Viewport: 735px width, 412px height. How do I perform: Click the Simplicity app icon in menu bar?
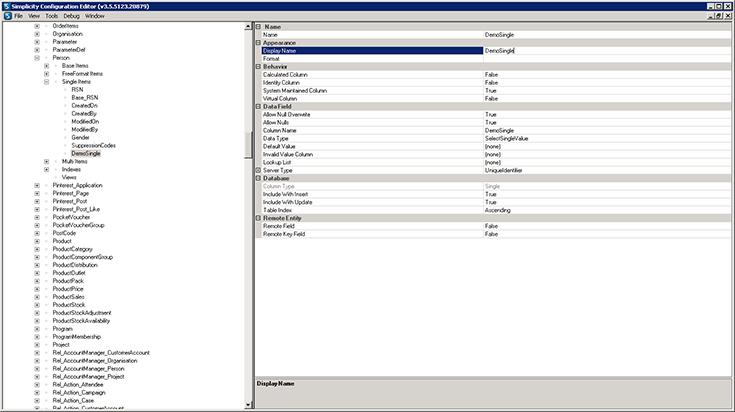click(x=8, y=16)
